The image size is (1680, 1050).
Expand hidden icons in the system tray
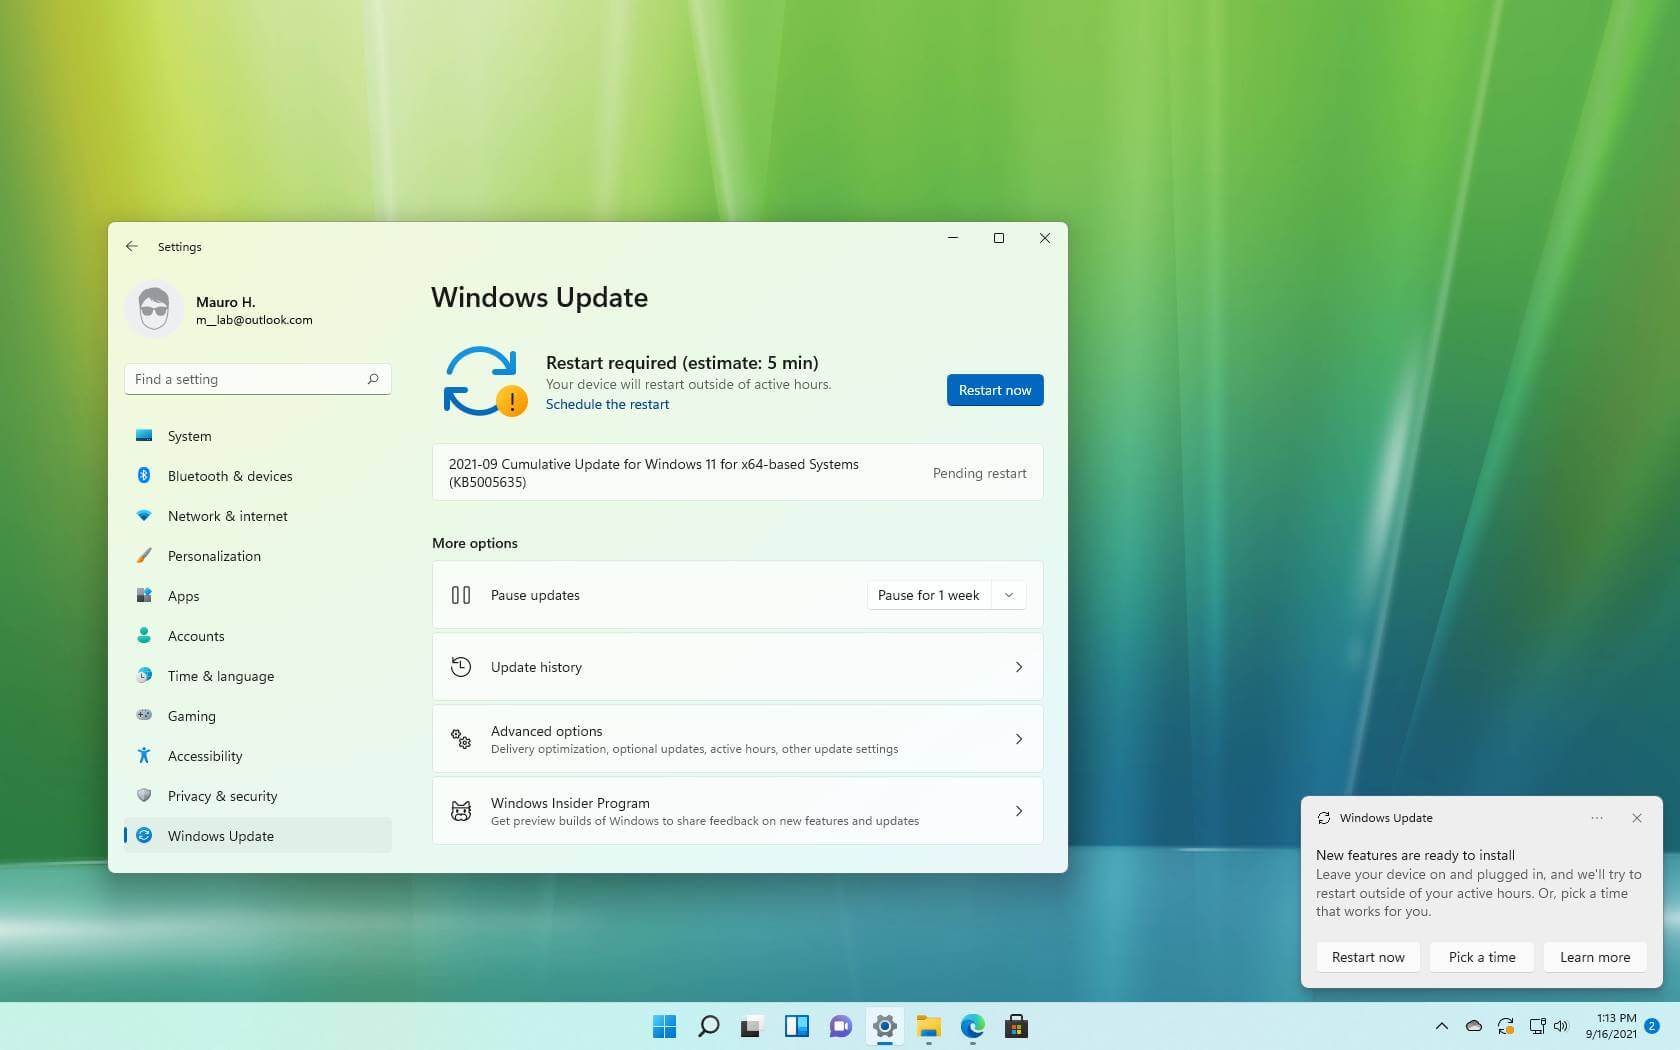click(1442, 1026)
